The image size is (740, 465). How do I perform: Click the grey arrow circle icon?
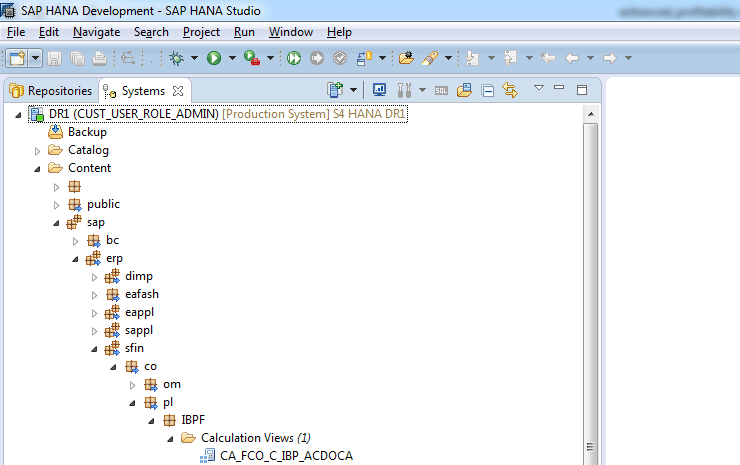[x=317, y=58]
